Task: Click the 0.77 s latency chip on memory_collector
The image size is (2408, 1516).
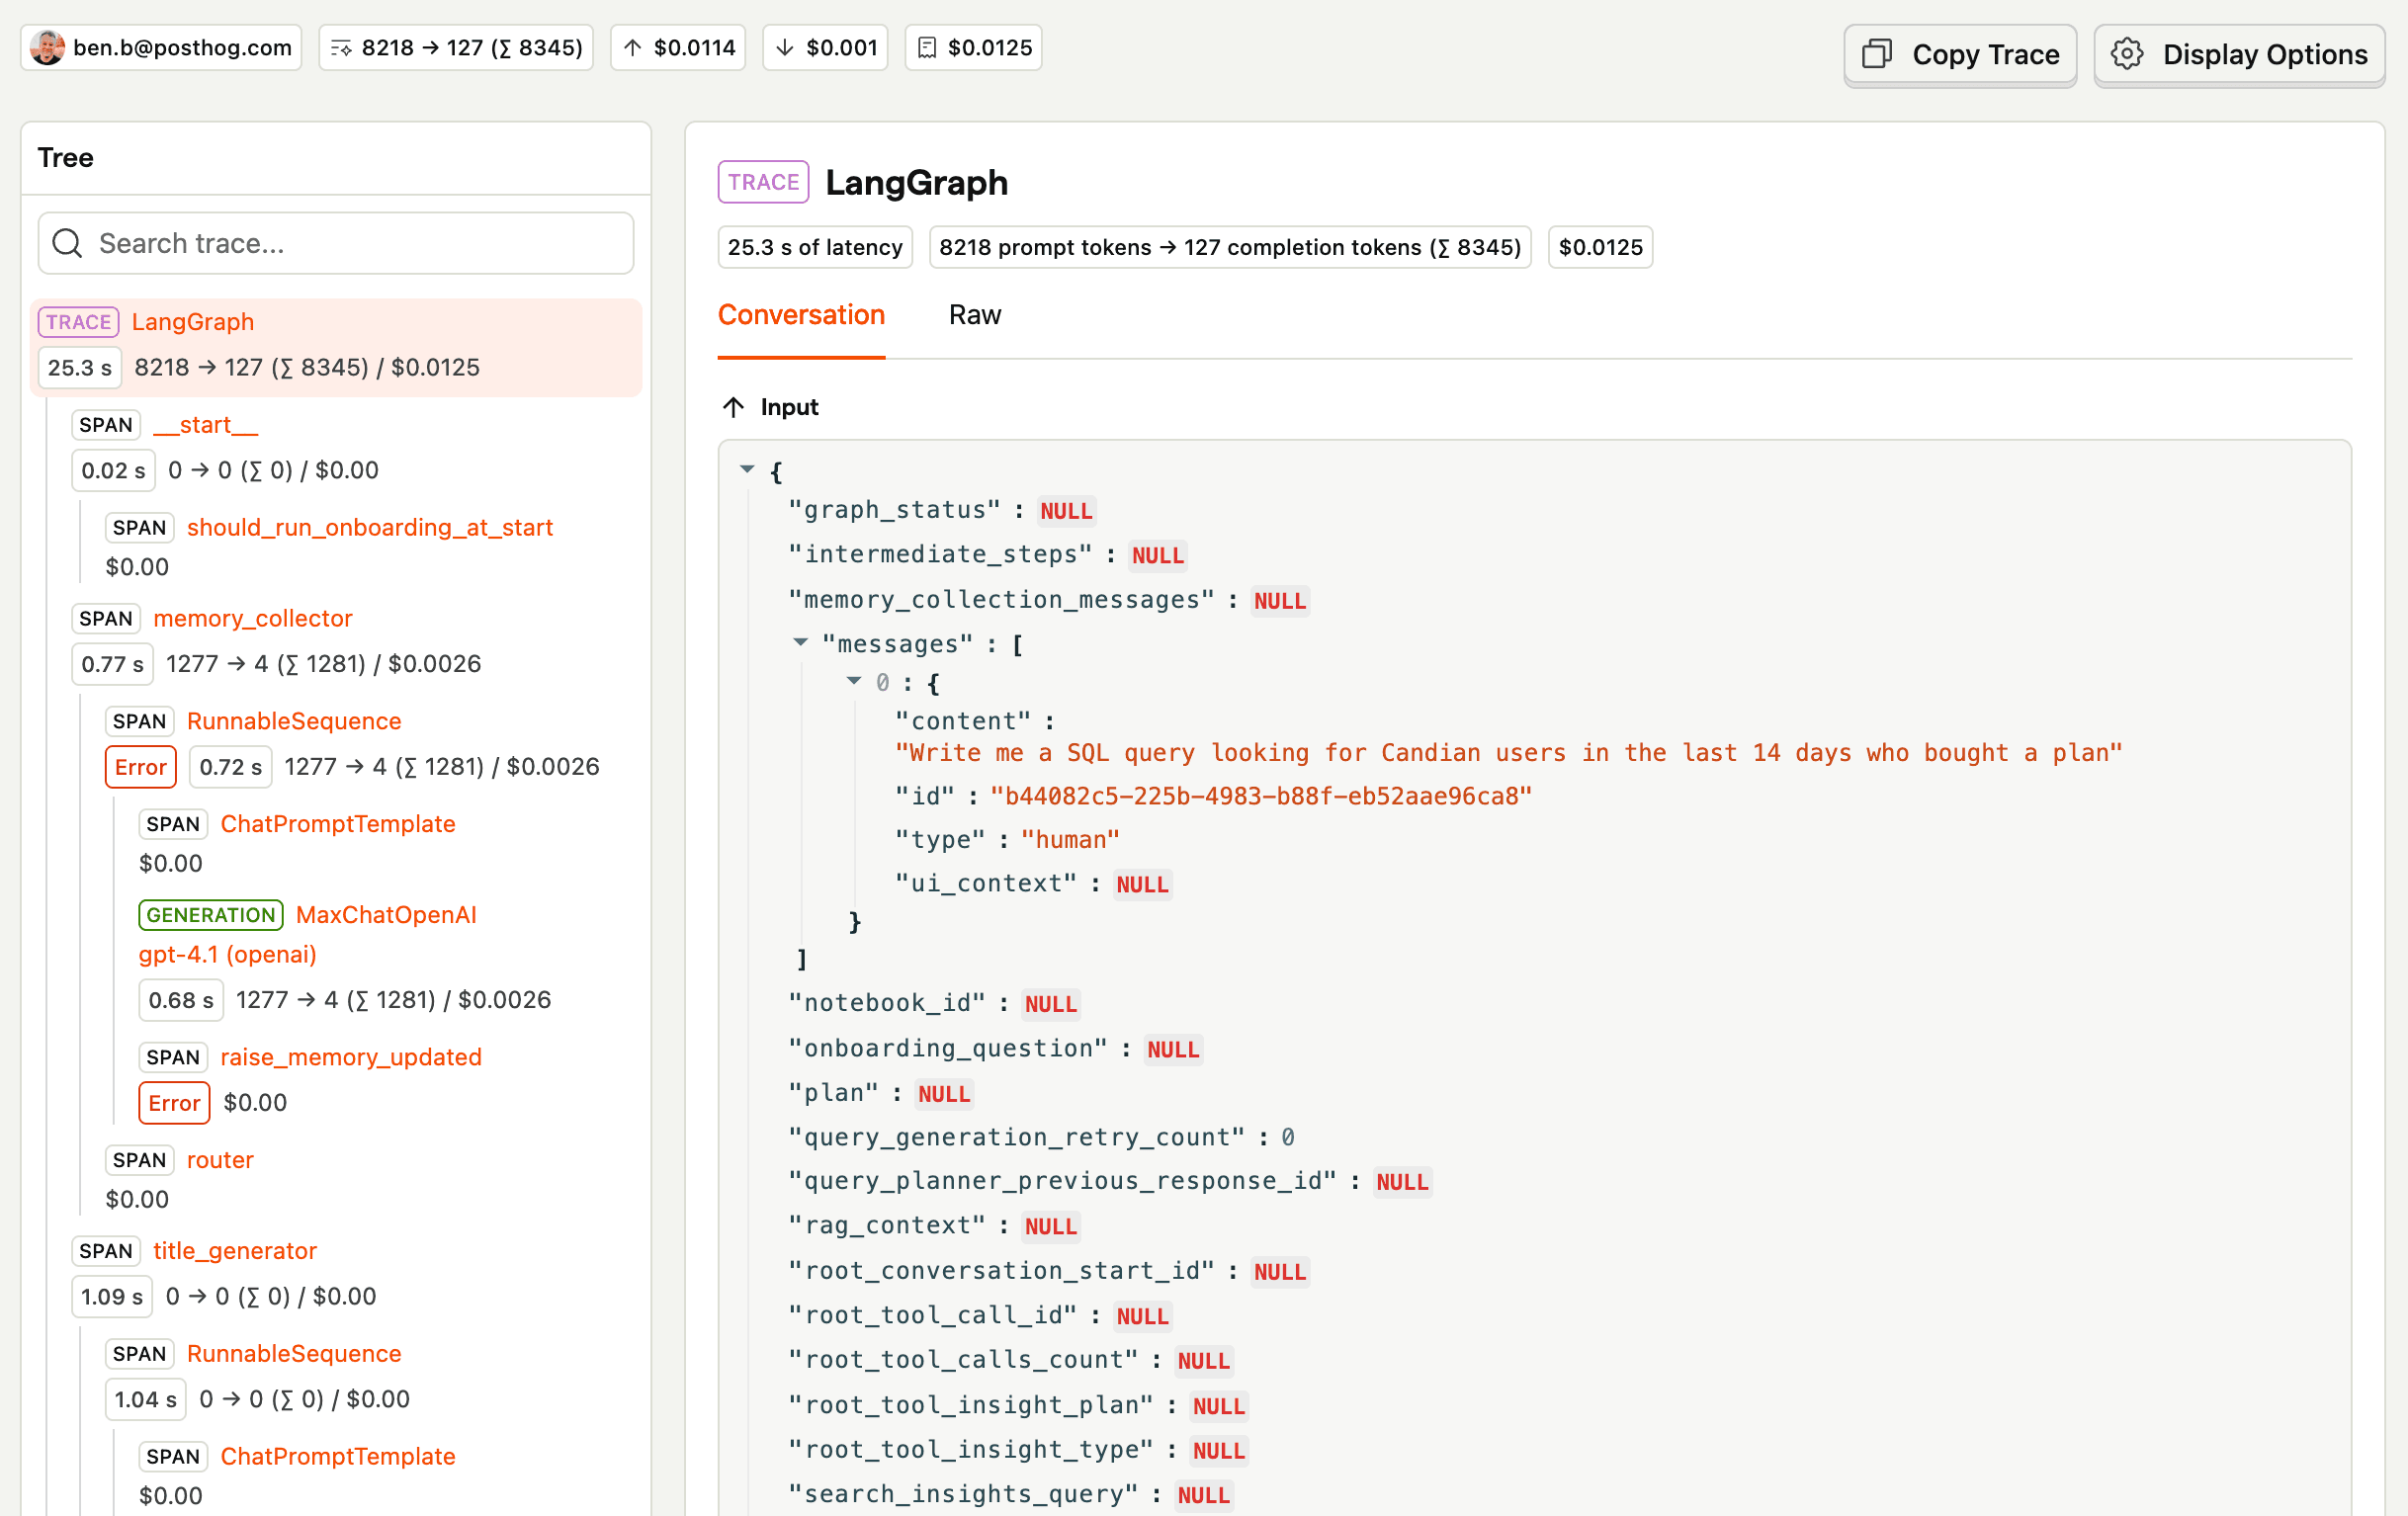Action: click(x=112, y=664)
